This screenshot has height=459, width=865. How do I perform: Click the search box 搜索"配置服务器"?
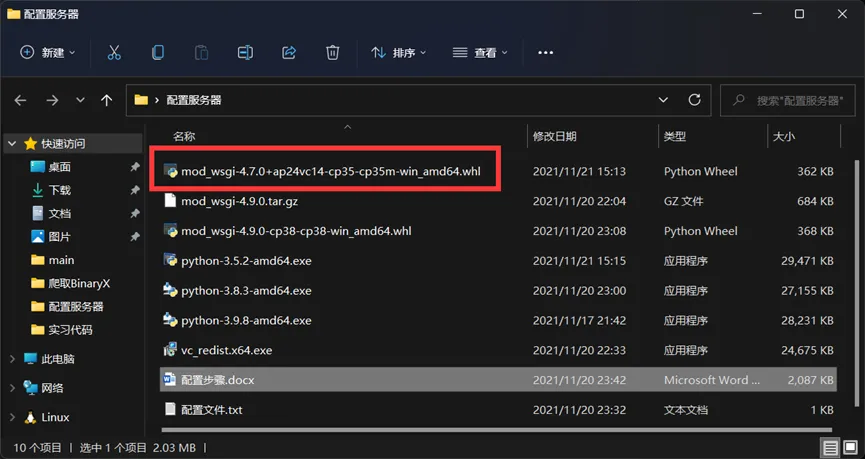coord(788,100)
